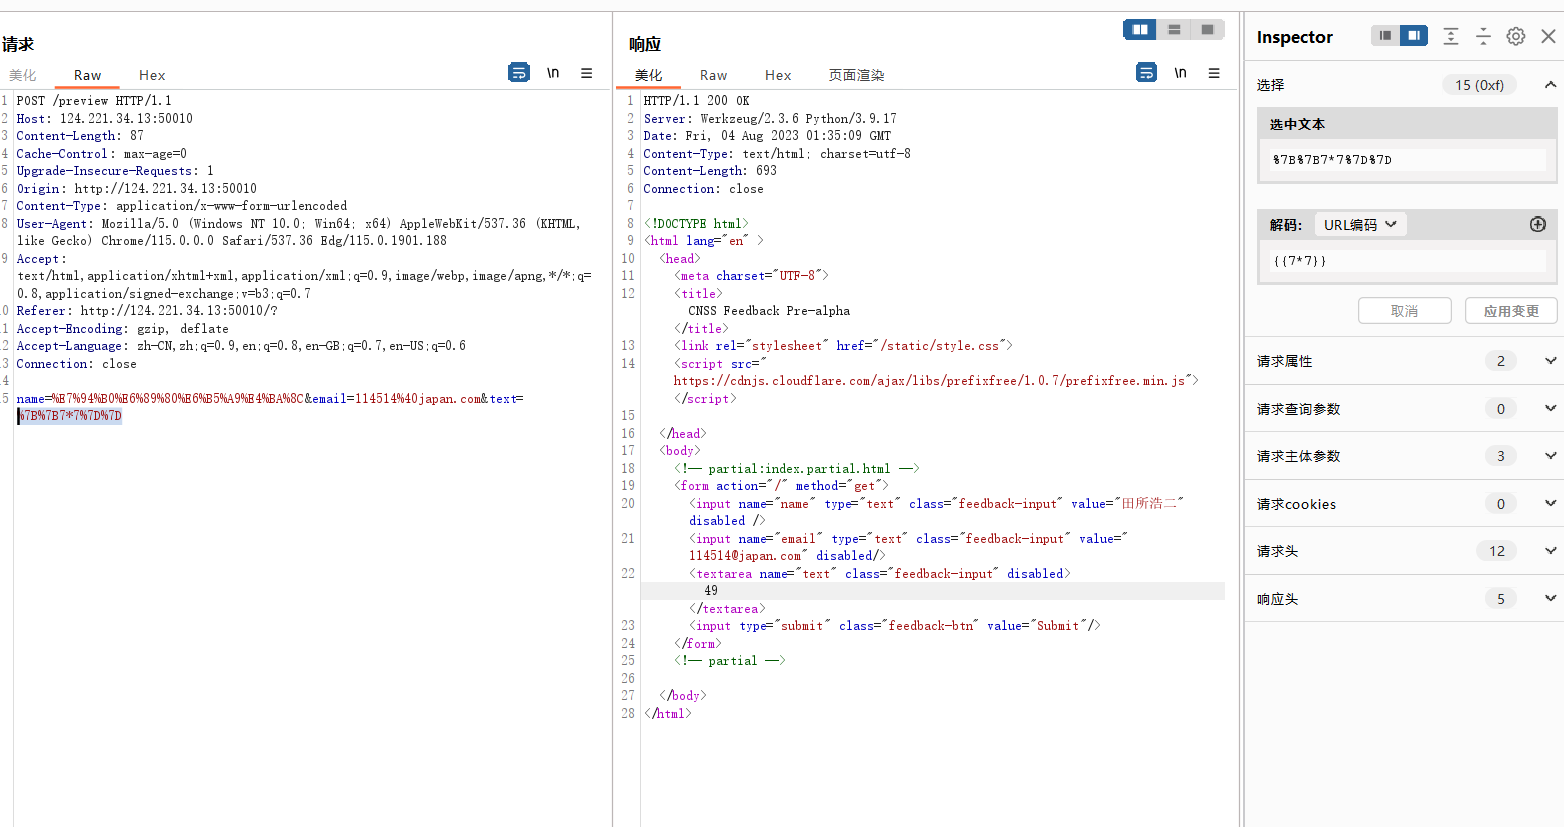Image resolution: width=1564 pixels, height=827 pixels.
Task: Expand all Inspector sections
Action: [1451, 36]
